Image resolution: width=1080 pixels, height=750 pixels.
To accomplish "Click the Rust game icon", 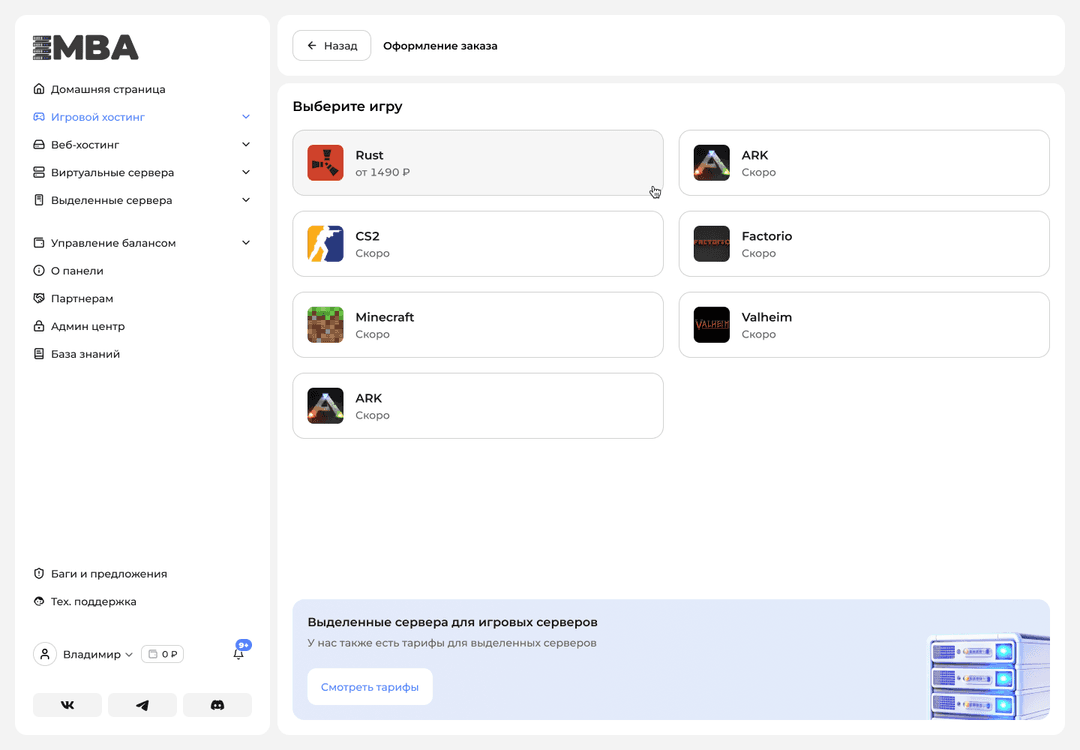I will click(x=325, y=163).
